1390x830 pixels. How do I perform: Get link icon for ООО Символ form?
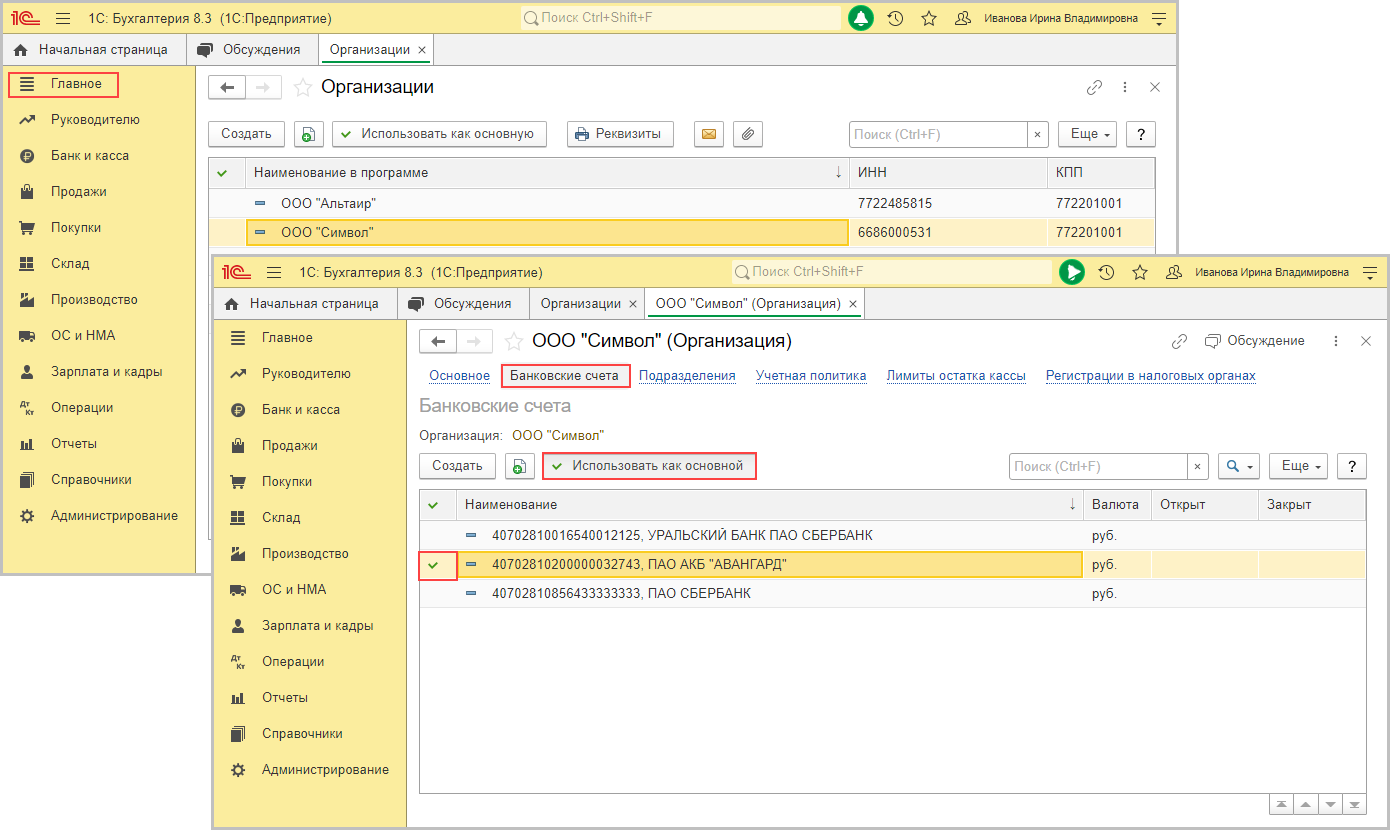pyautogui.click(x=1179, y=341)
